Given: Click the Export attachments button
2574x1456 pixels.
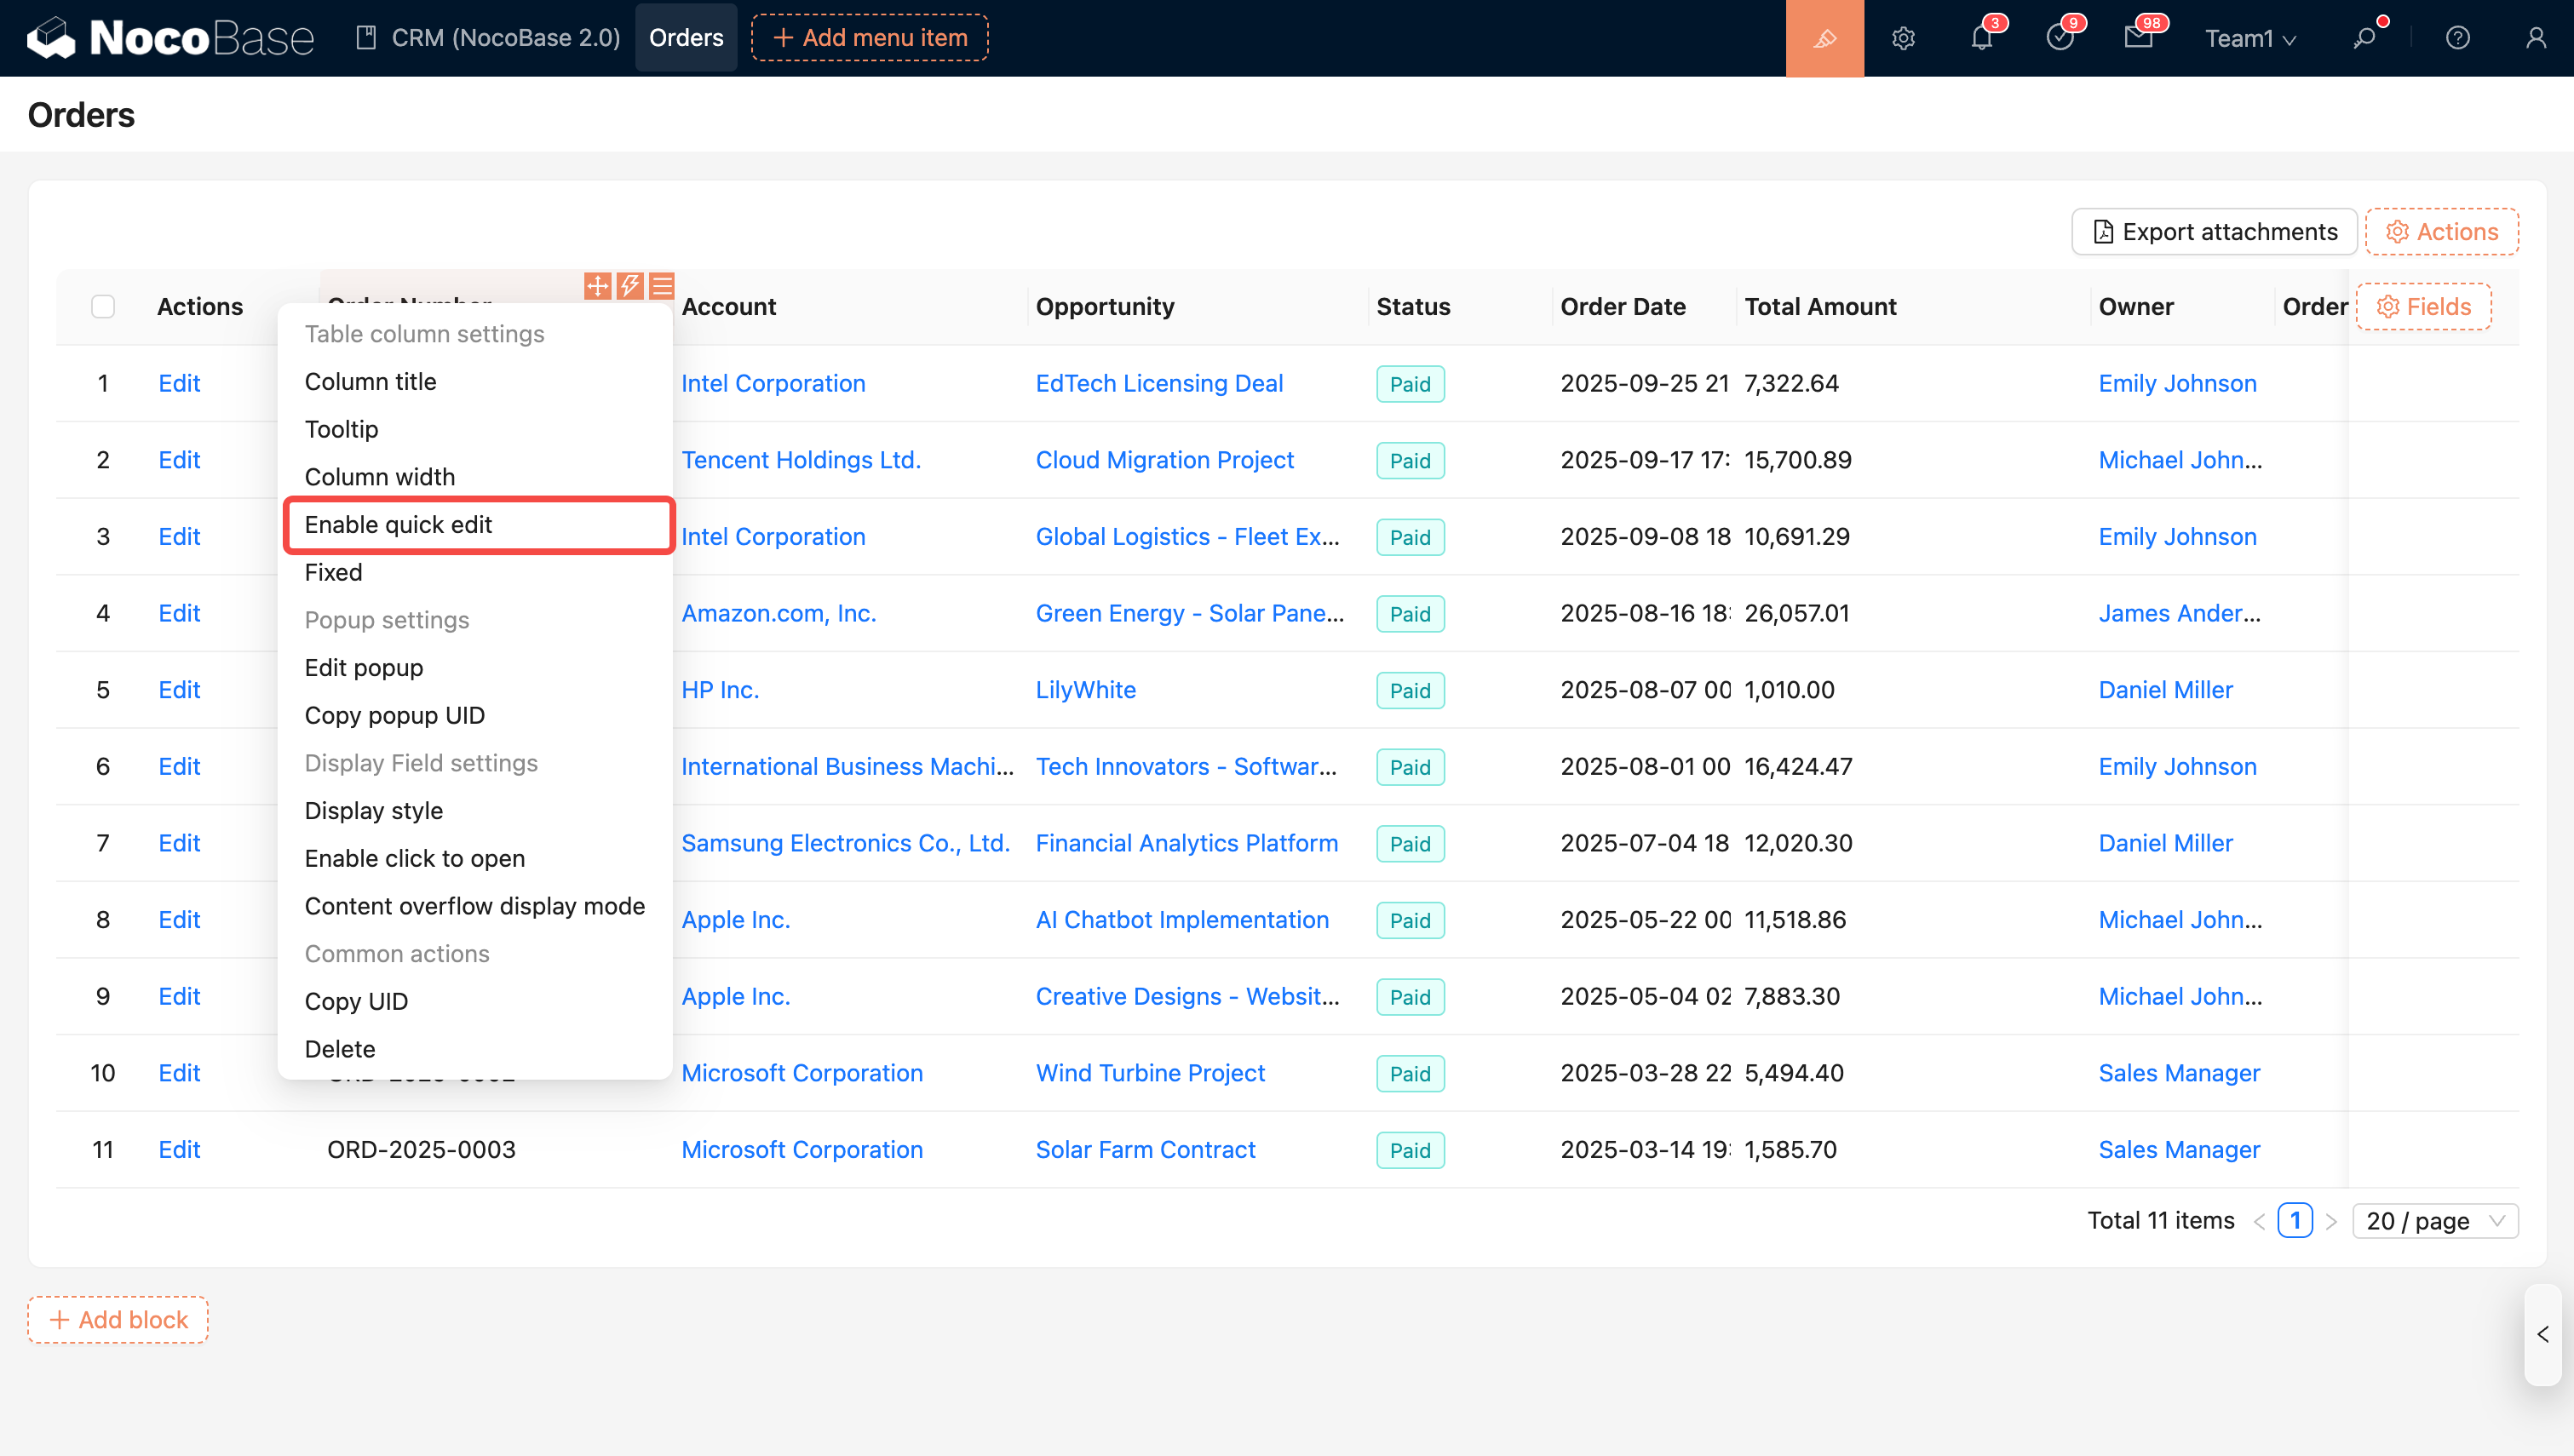Looking at the screenshot, I should click(2214, 232).
